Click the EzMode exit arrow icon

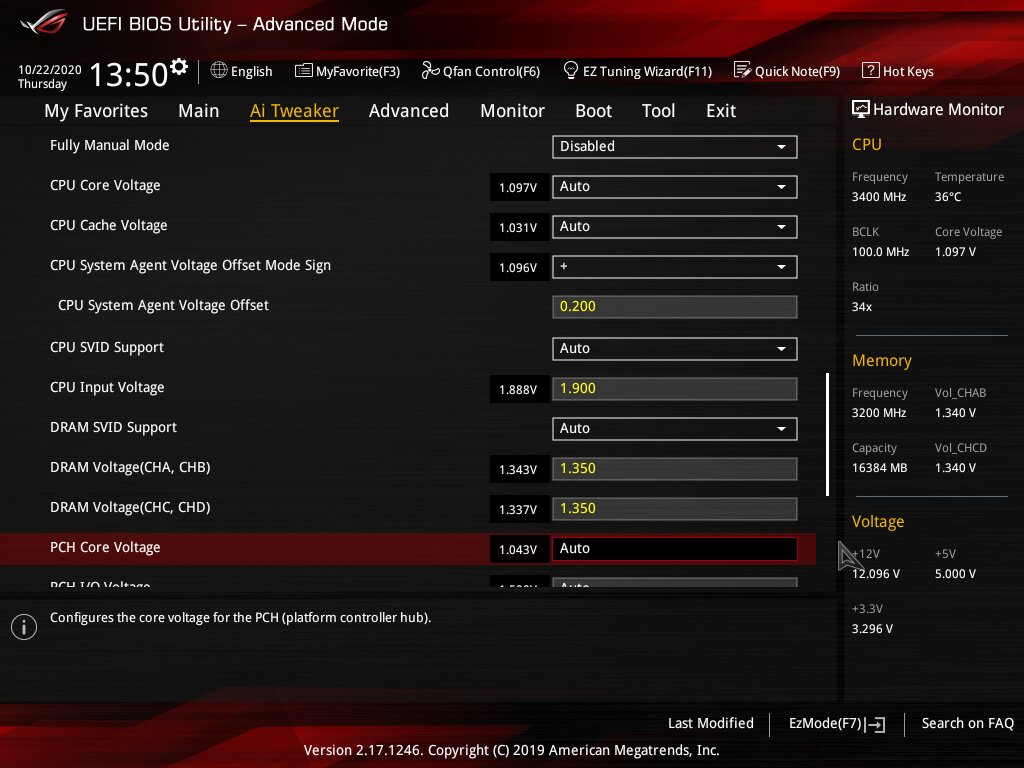(x=874, y=724)
